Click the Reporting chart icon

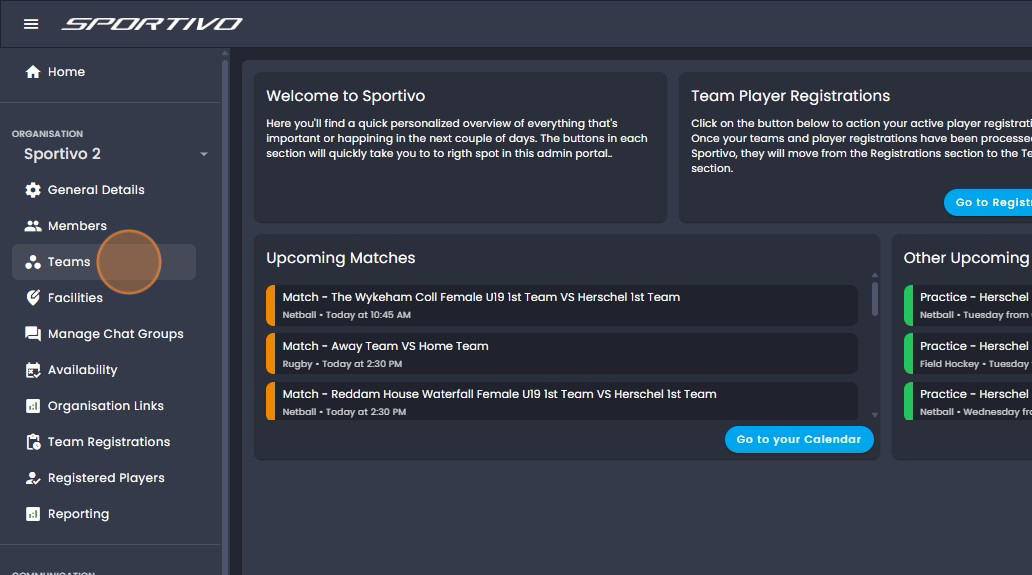pyautogui.click(x=33, y=514)
